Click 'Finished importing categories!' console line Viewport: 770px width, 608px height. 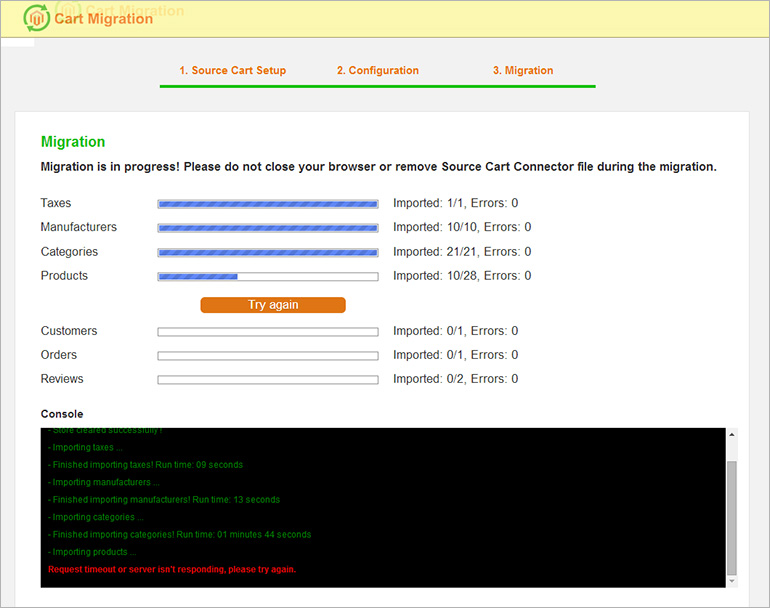click(179, 534)
